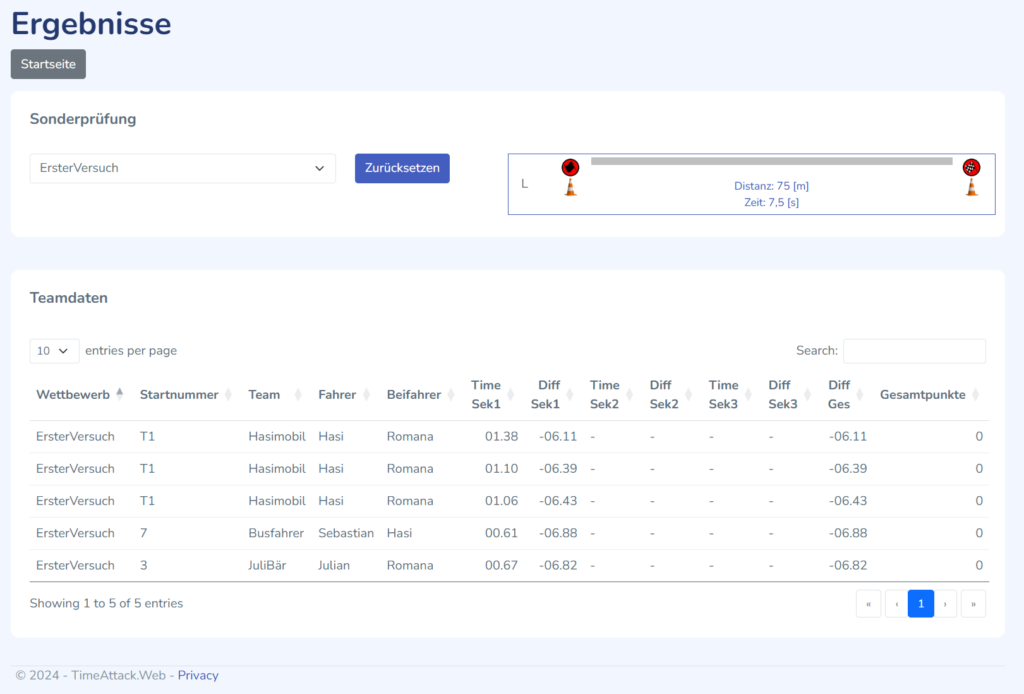Click the JuliBär team cell
The image size is (1024, 694).
click(x=267, y=565)
